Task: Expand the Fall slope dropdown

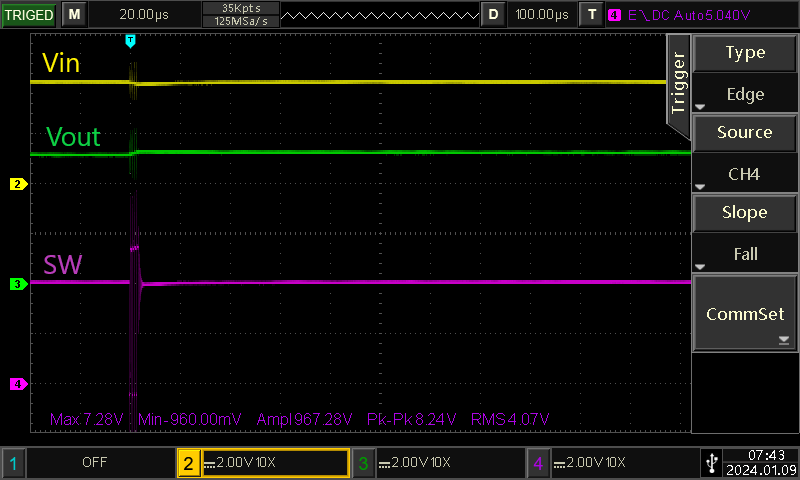Action: pos(745,254)
